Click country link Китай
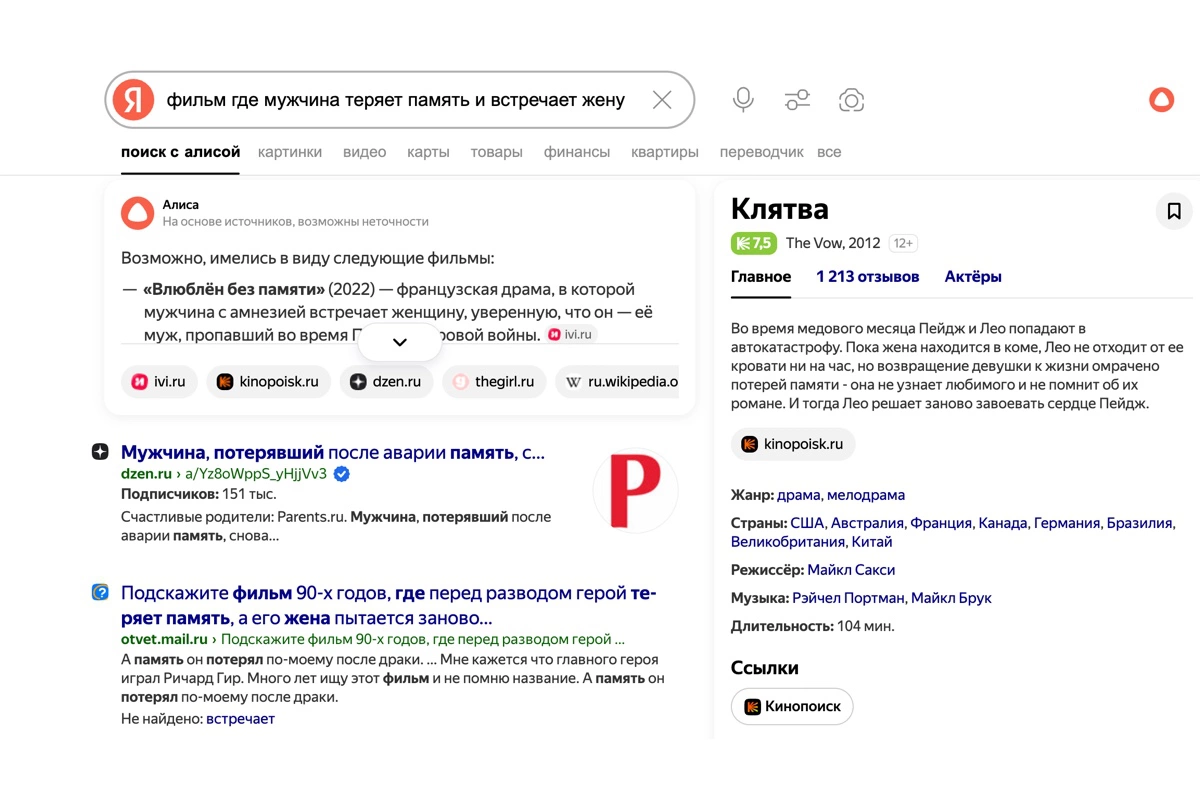 coord(872,542)
